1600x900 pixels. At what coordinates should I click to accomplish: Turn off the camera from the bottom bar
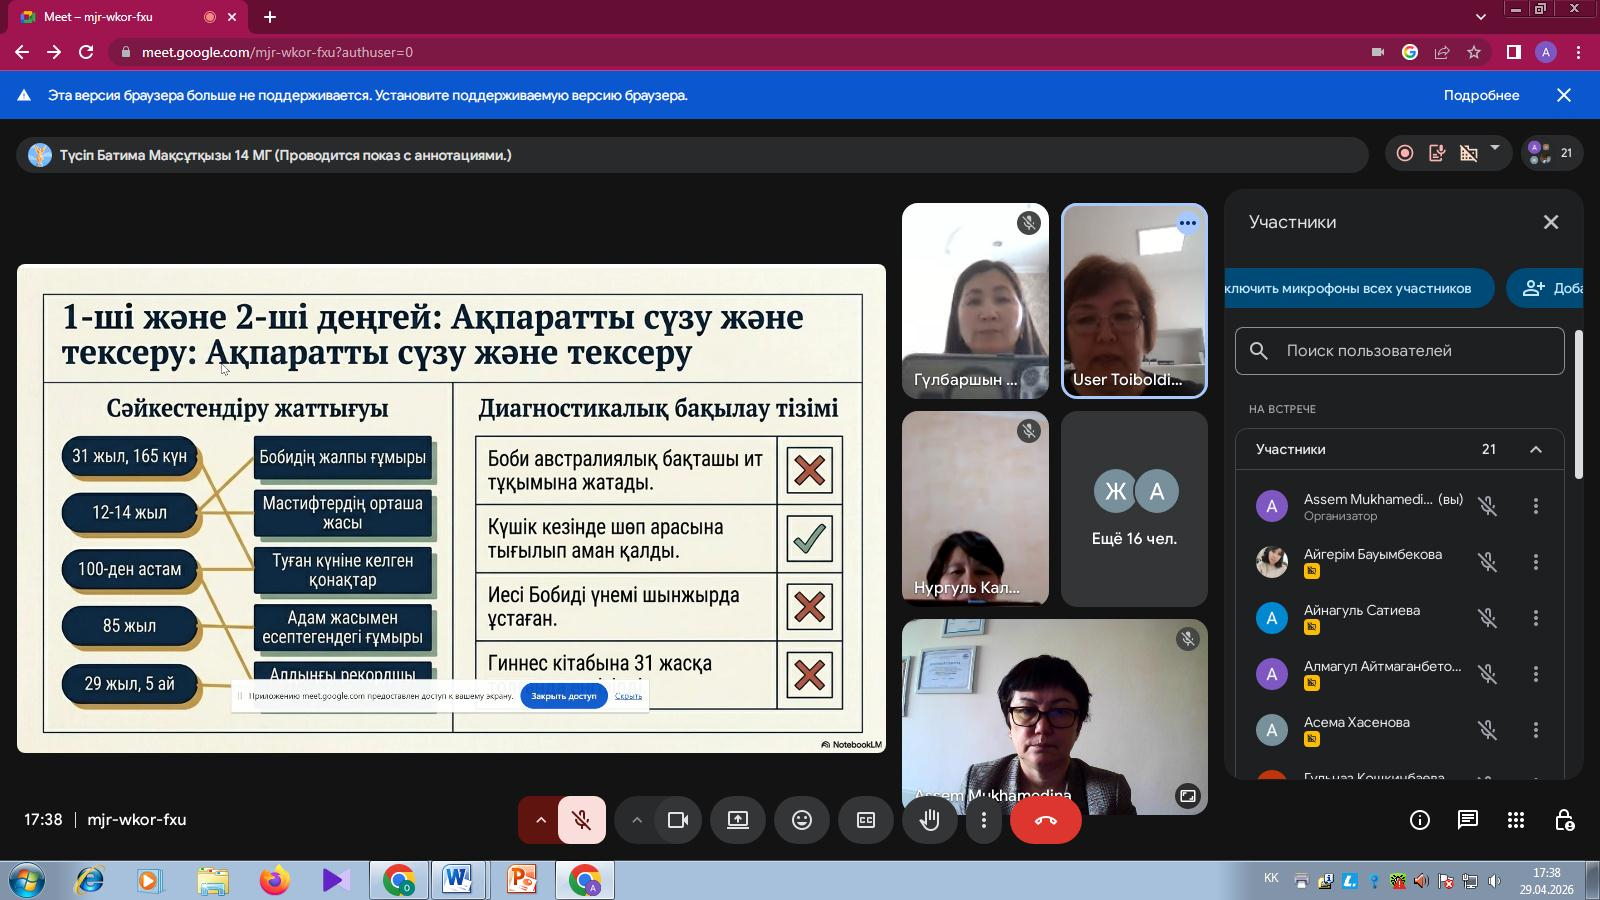pos(679,819)
